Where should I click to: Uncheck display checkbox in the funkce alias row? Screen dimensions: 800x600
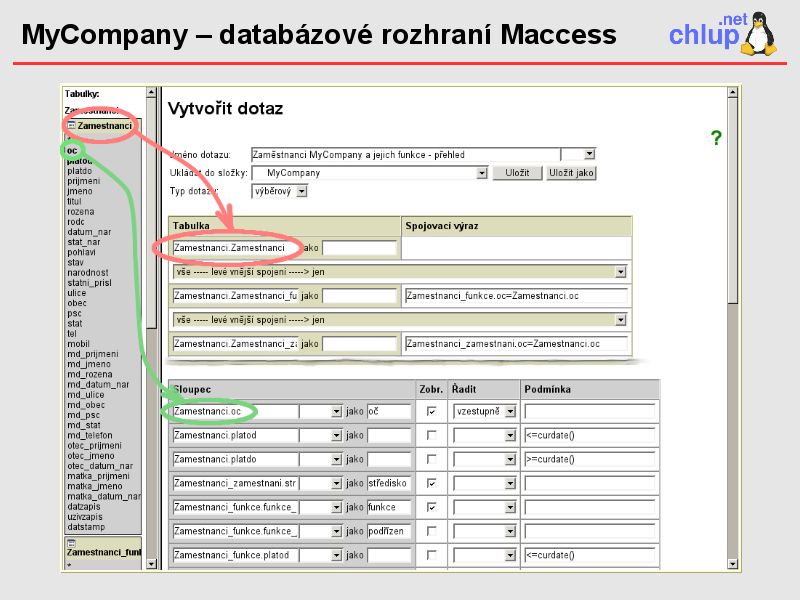pyautogui.click(x=432, y=507)
